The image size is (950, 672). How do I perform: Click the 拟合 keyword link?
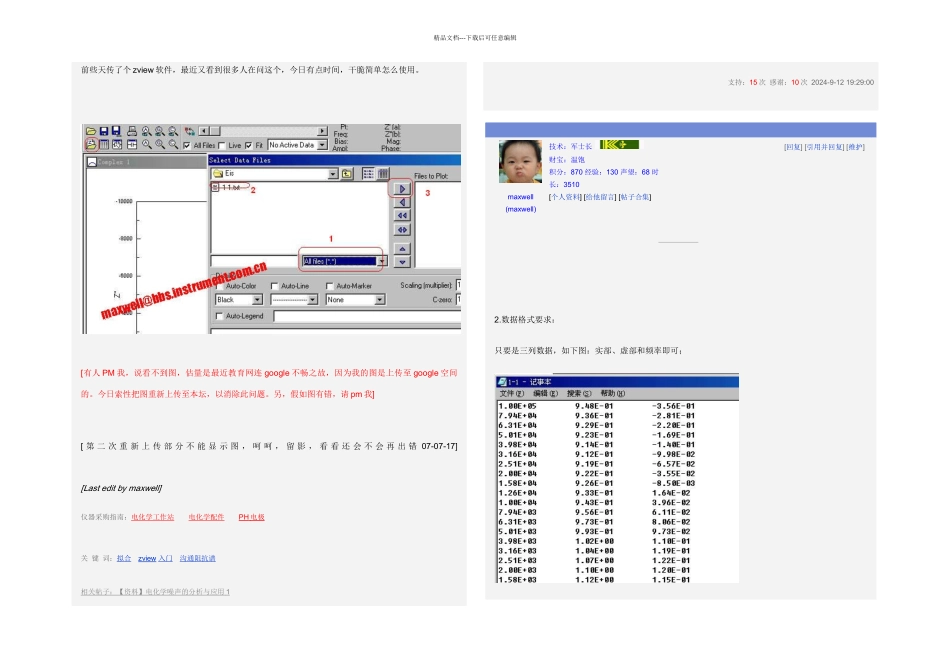coord(124,559)
